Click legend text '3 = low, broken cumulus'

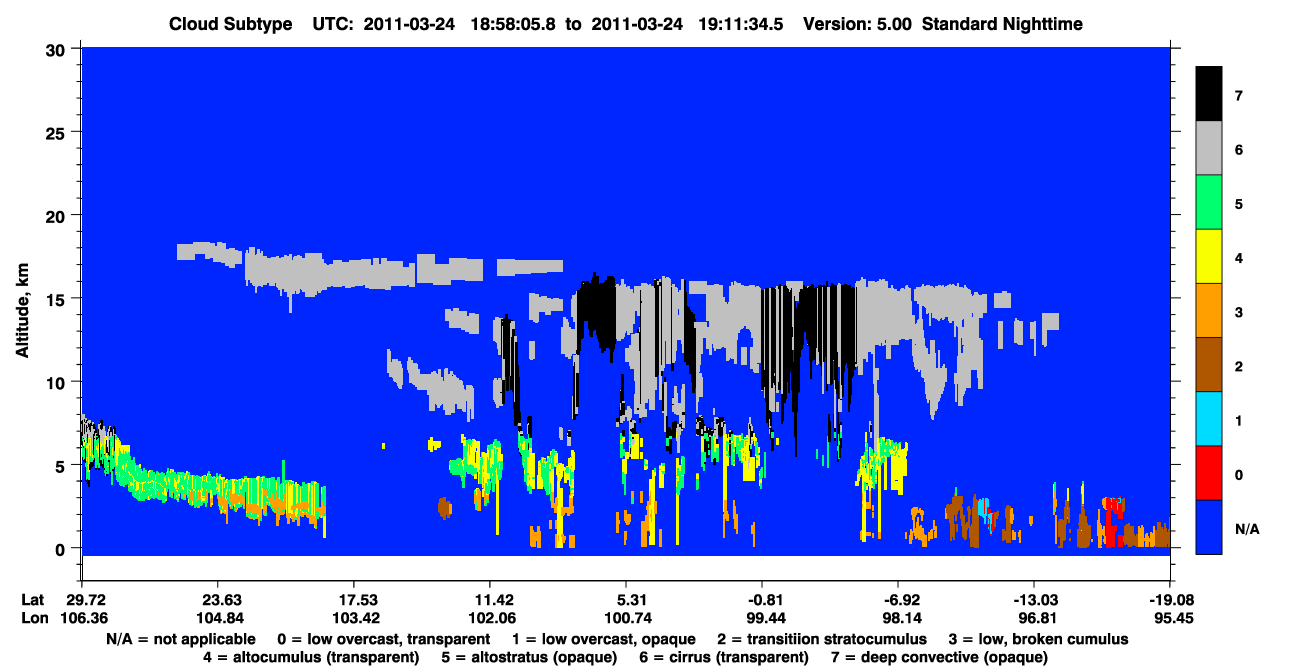pos(1040,639)
